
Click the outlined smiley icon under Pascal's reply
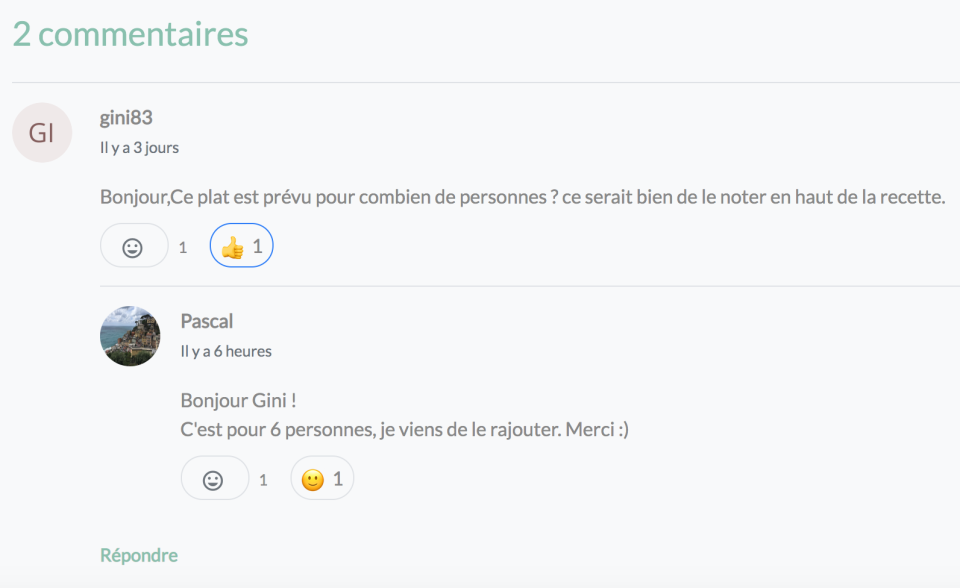pos(214,478)
